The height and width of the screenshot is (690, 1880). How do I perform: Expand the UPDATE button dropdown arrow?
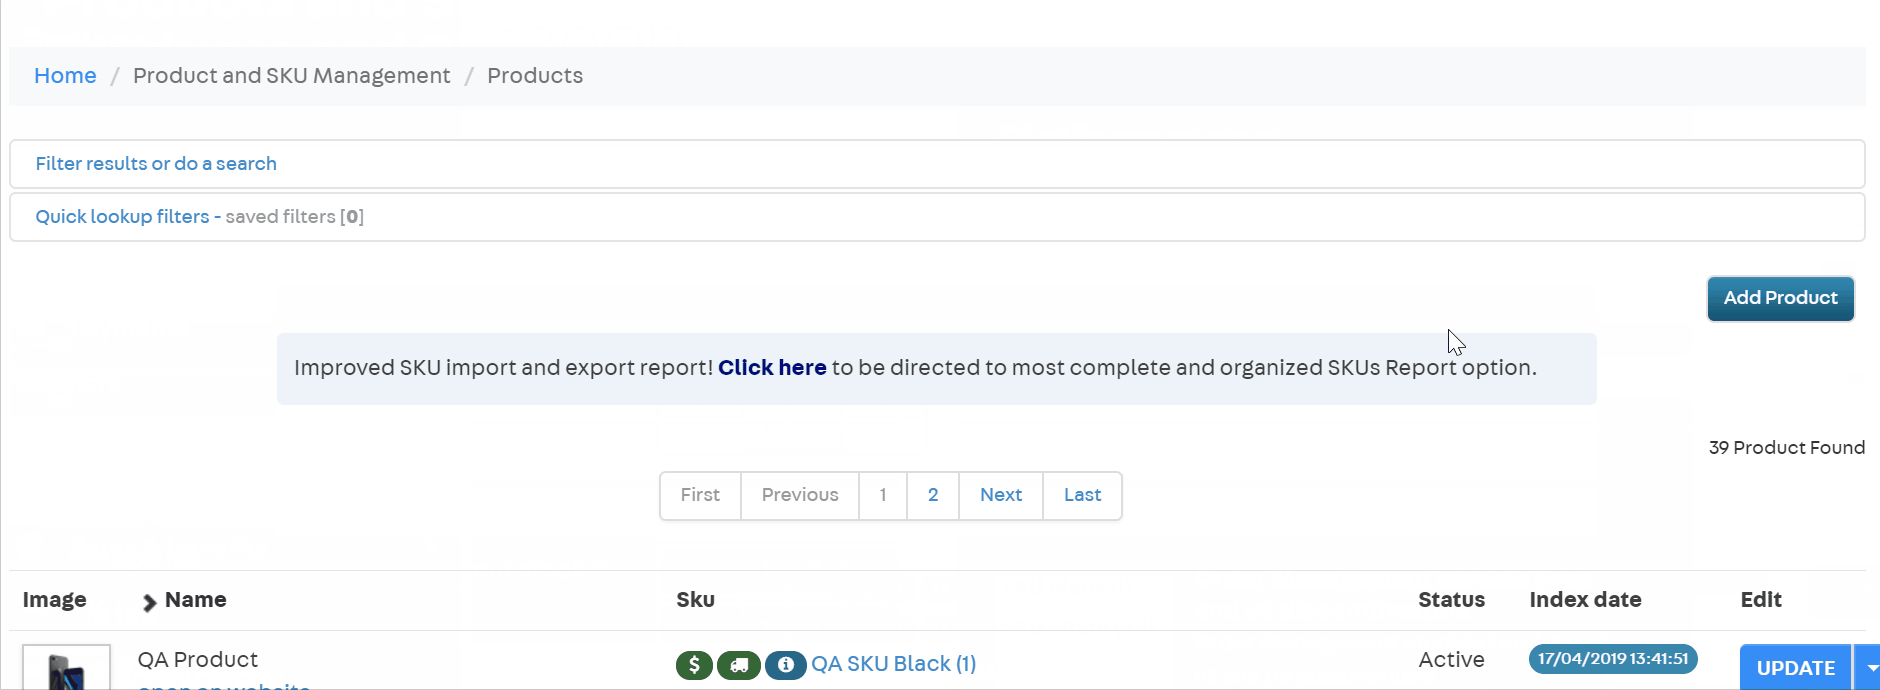(x=1869, y=668)
